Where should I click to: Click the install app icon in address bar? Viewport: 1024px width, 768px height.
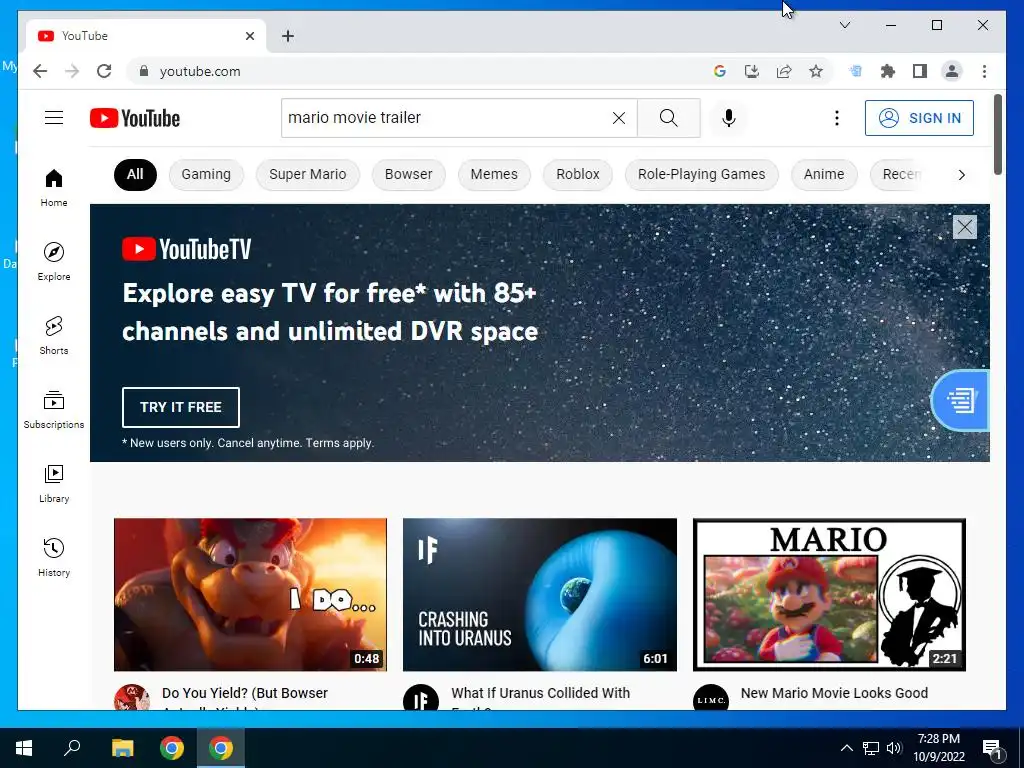[752, 71]
